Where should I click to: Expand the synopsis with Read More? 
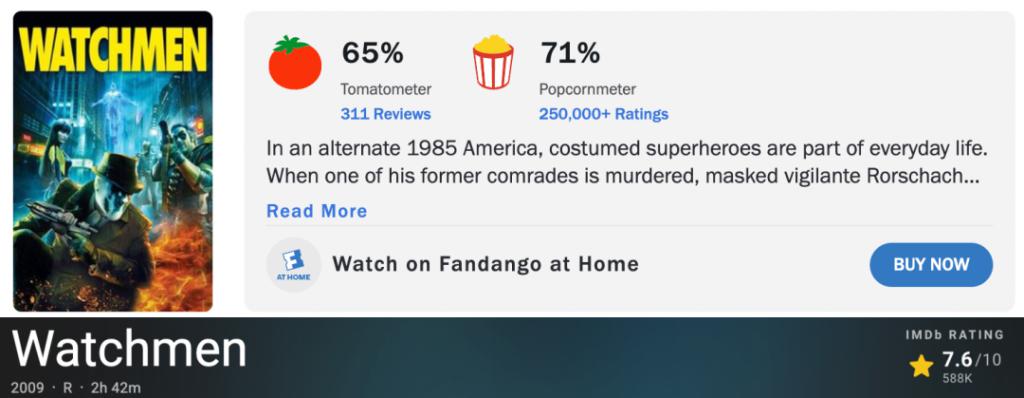click(x=317, y=211)
